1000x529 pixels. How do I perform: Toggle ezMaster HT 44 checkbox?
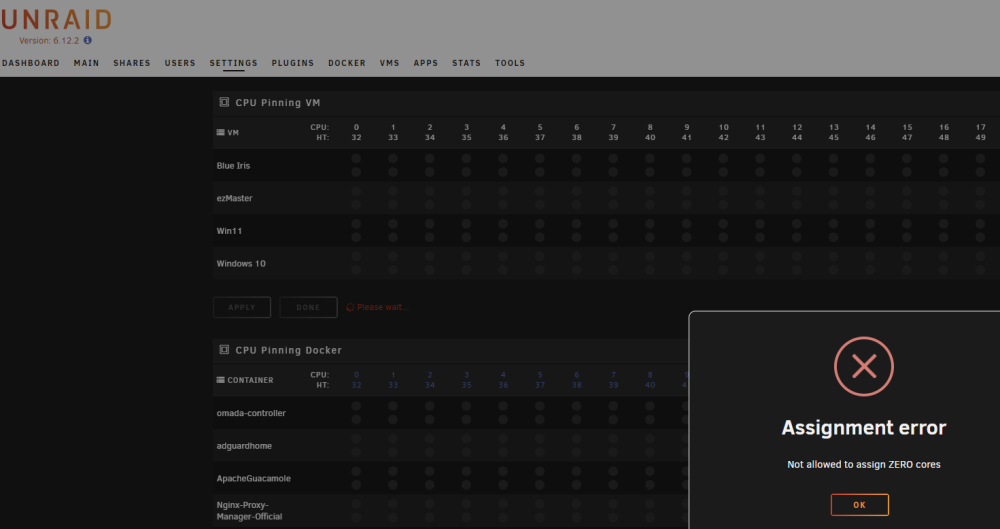[797, 204]
